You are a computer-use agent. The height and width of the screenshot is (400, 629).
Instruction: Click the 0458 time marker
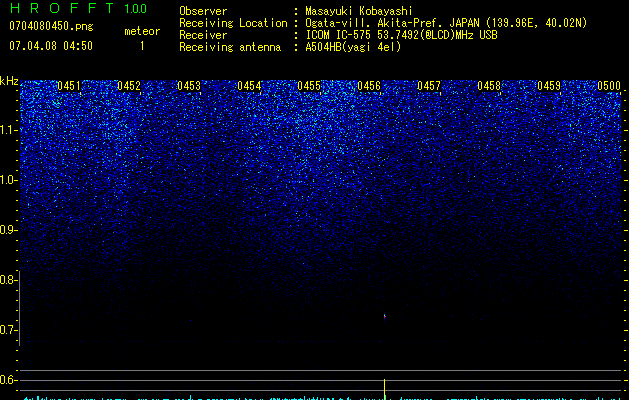click(x=489, y=86)
